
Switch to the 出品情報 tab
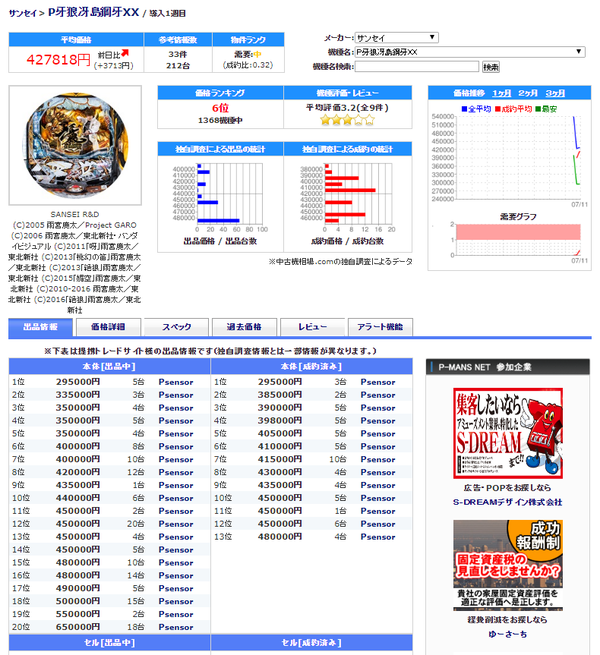(41, 327)
